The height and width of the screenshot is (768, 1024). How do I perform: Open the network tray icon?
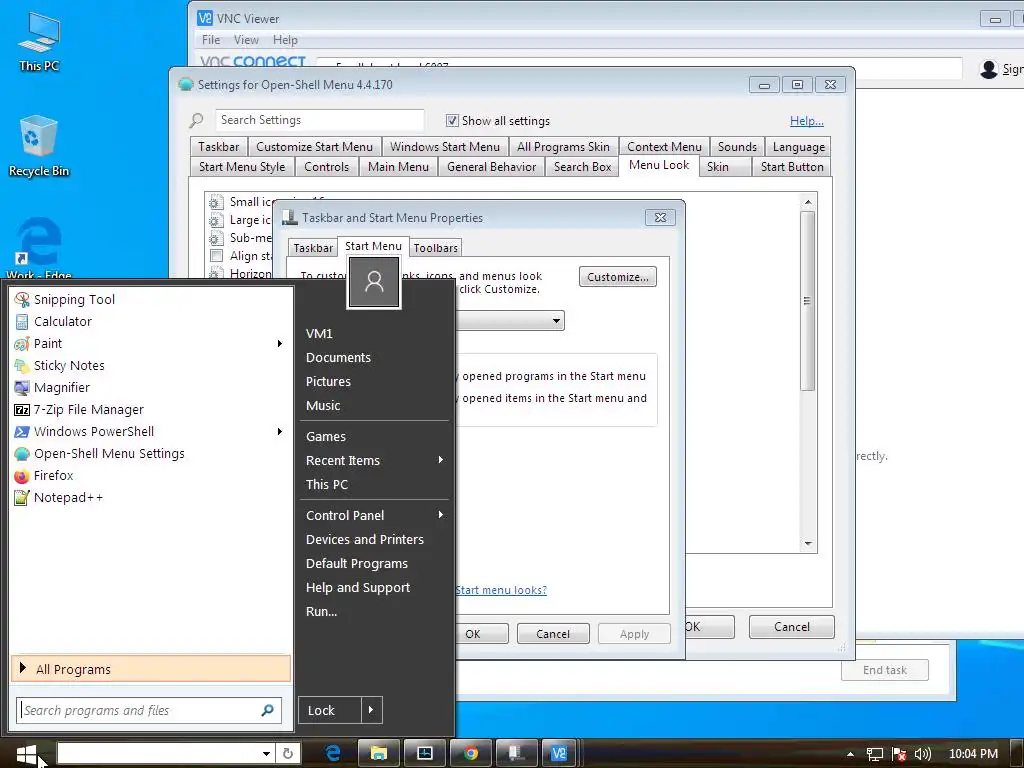coord(874,754)
